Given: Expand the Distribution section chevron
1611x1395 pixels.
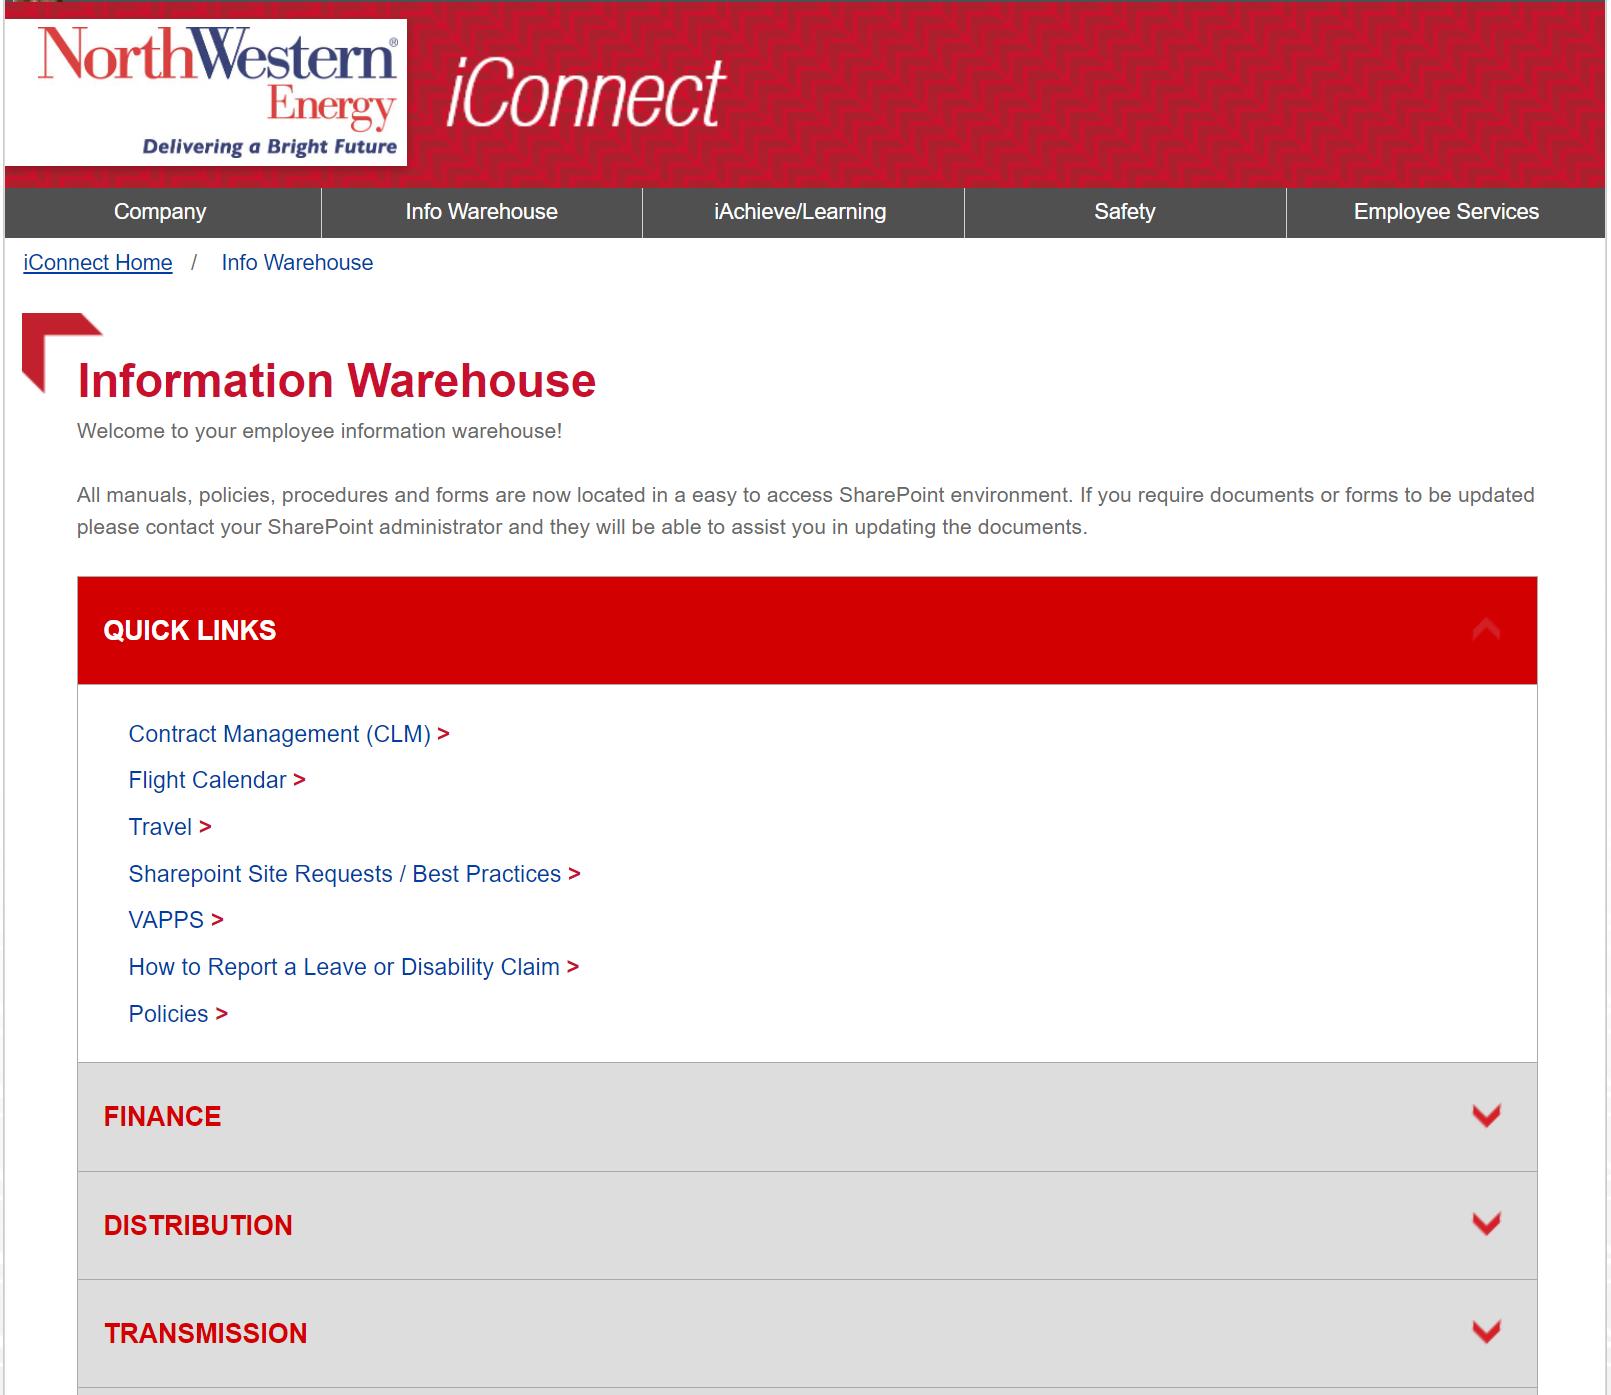Looking at the screenshot, I should pos(1486,1224).
